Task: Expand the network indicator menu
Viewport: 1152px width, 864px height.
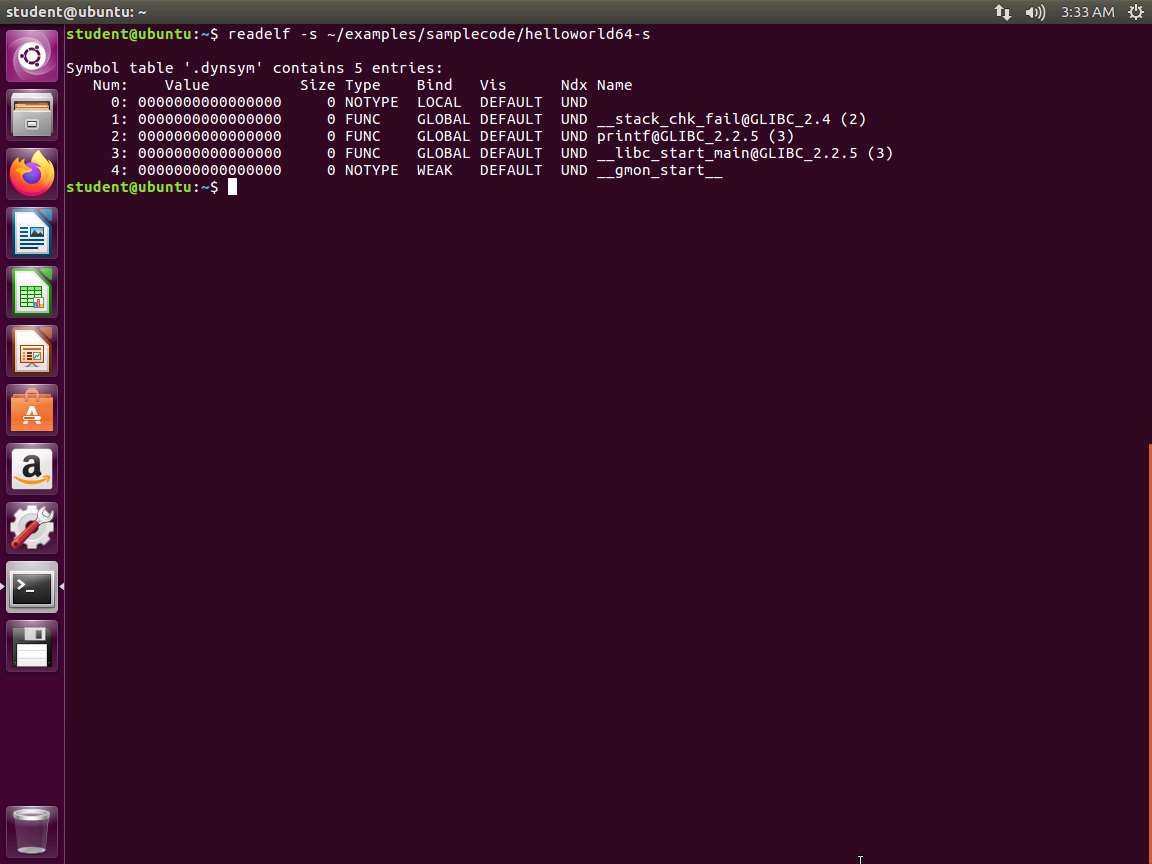Action: 1002,12
